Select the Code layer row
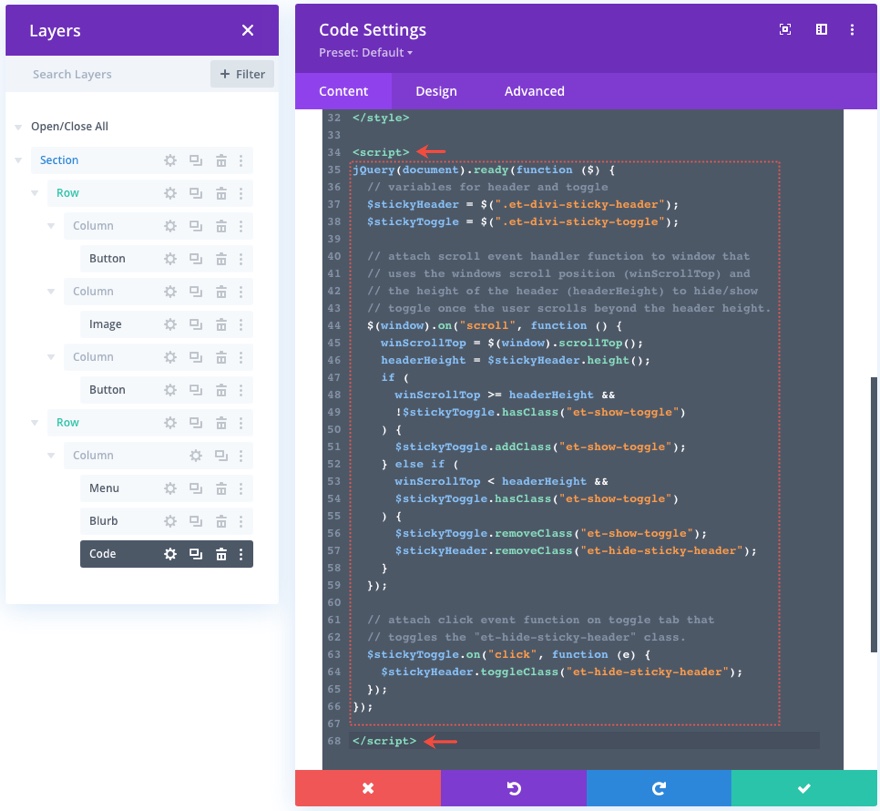The height and width of the screenshot is (811, 880). [166, 555]
